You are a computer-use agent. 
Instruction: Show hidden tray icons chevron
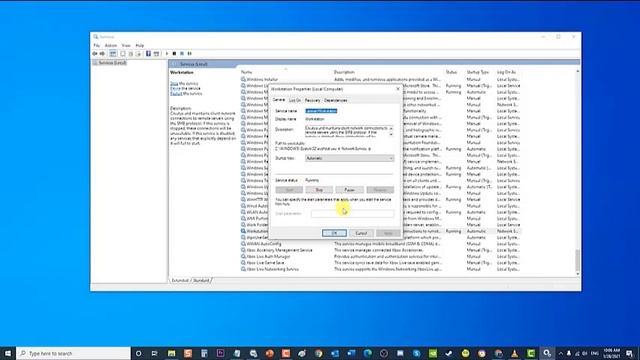560,353
